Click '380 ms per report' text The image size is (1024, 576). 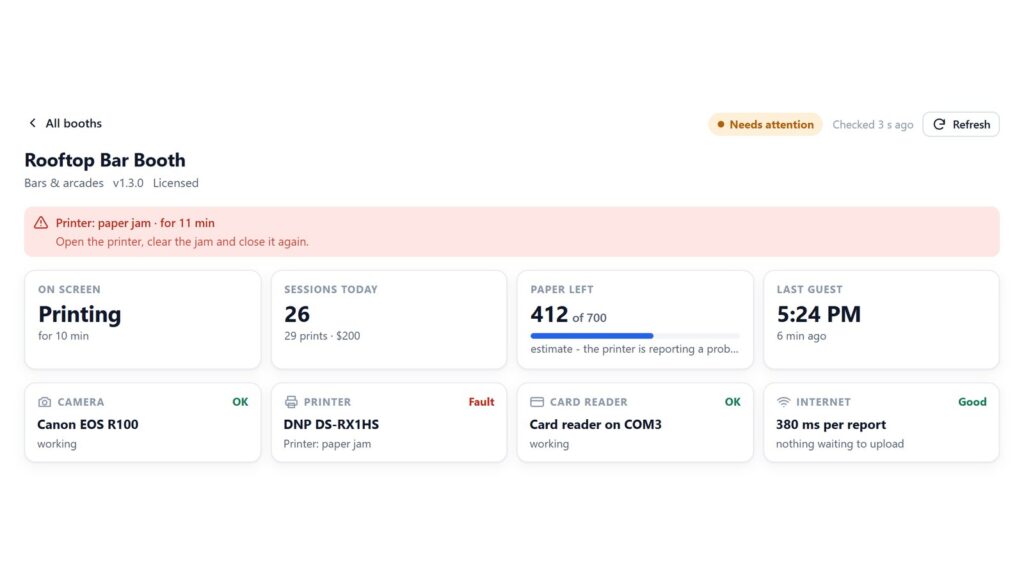pyautogui.click(x=831, y=424)
